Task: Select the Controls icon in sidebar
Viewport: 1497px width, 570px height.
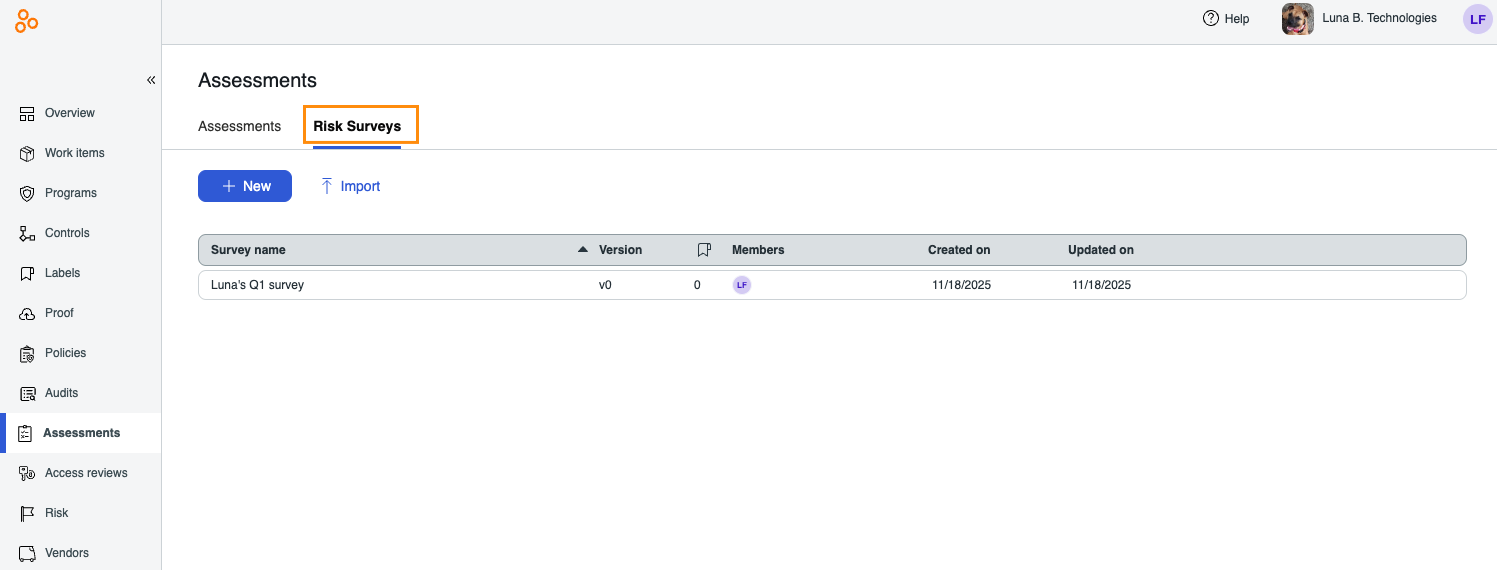Action: (27, 233)
